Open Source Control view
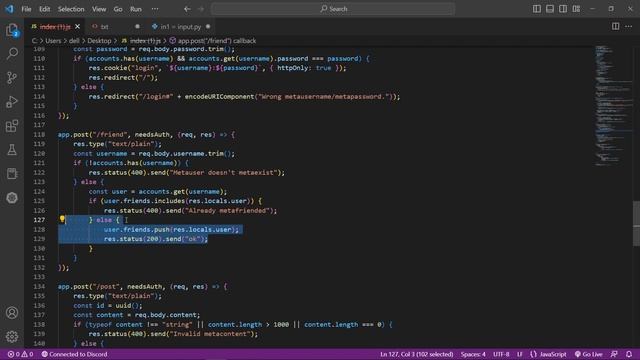The image size is (640, 360). (x=12, y=78)
